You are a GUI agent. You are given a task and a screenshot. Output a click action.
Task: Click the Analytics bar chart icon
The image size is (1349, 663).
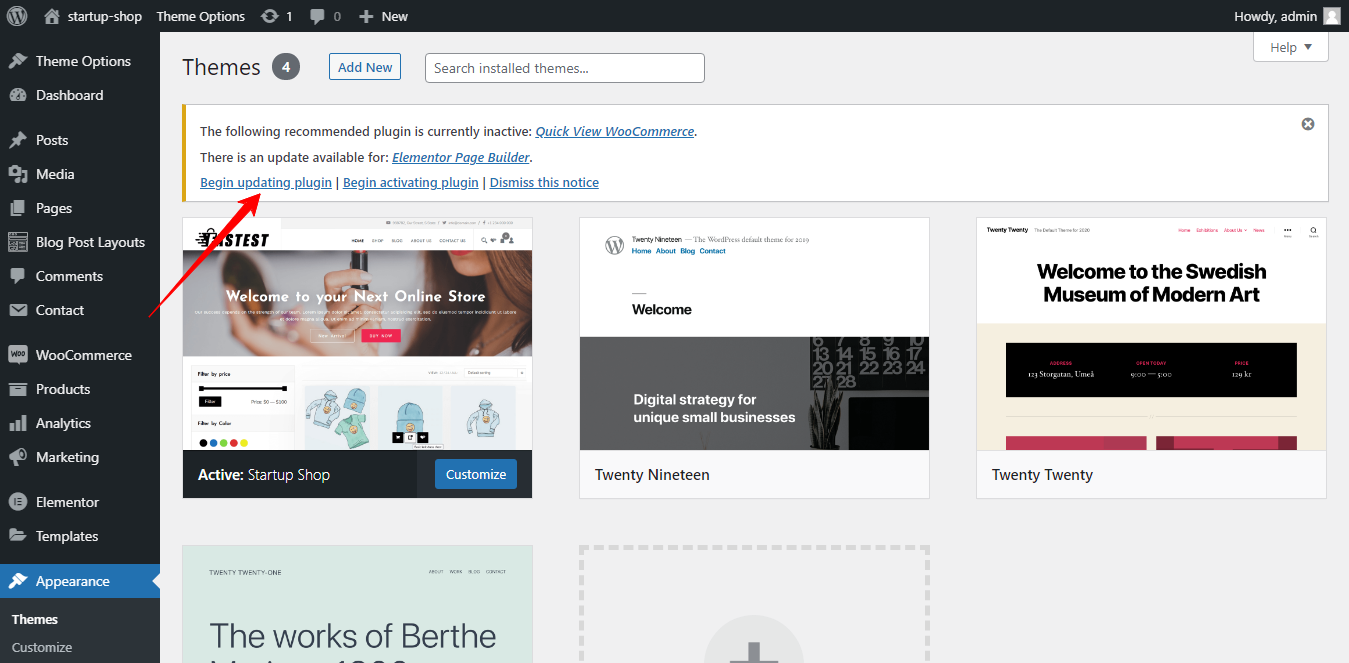[18, 423]
